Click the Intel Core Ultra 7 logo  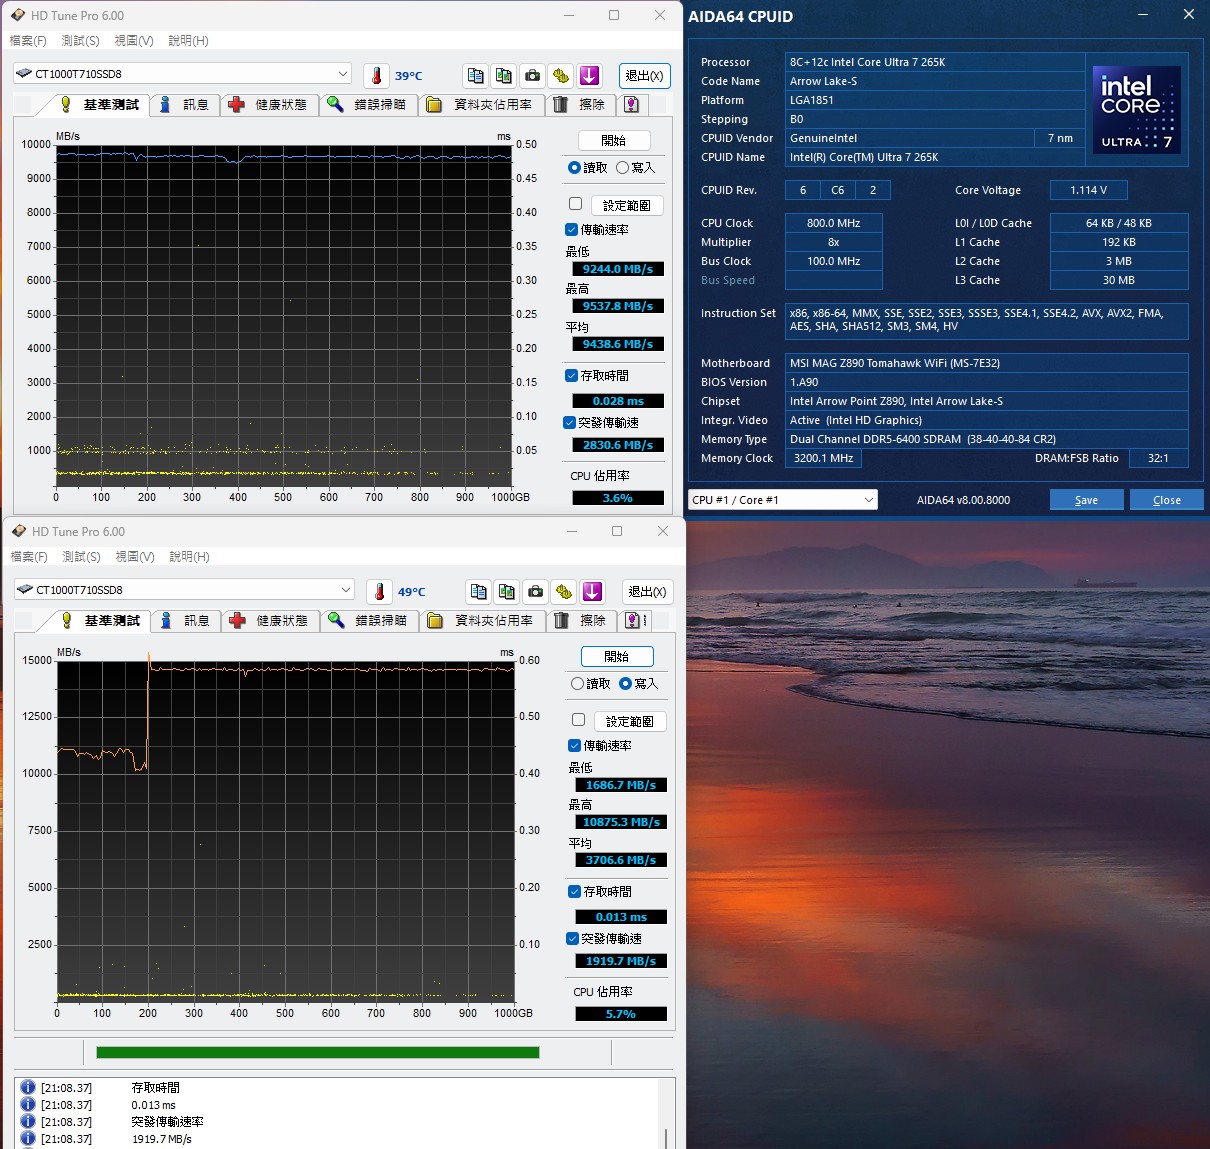(x=1136, y=109)
